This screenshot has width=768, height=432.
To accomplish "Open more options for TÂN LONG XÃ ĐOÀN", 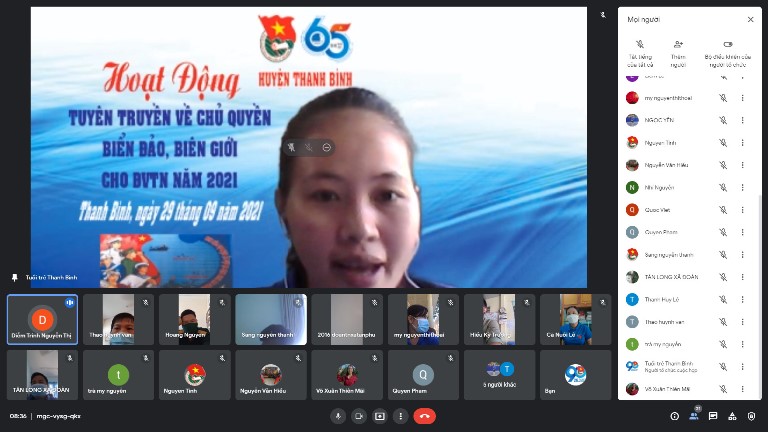I will pos(743,277).
